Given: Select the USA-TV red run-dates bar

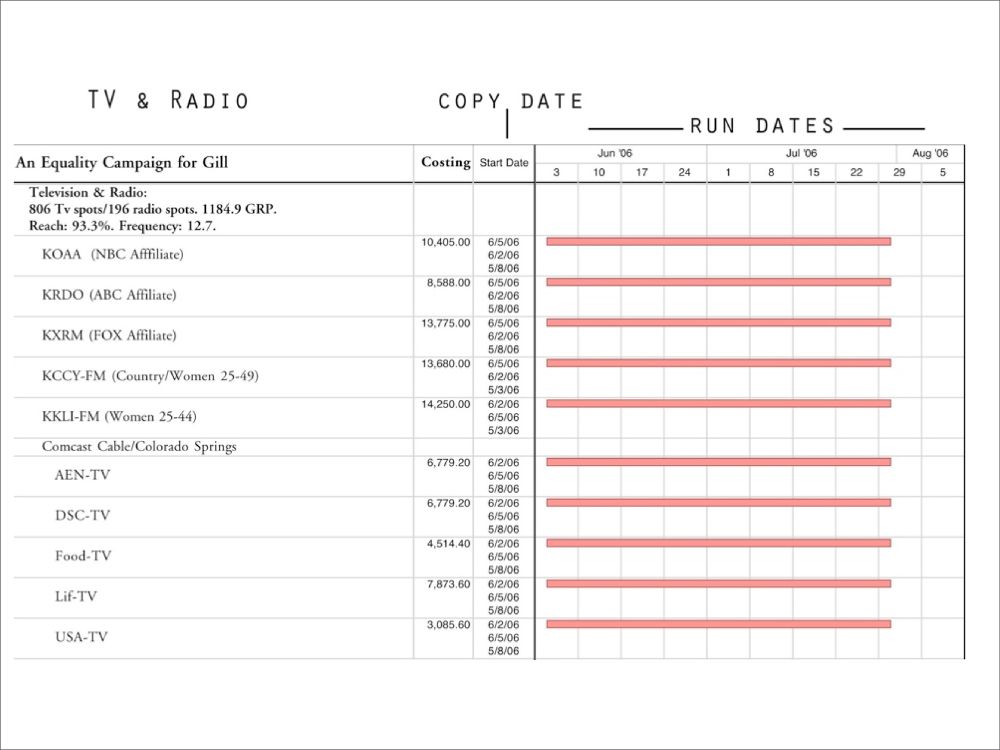Looking at the screenshot, I should (719, 624).
